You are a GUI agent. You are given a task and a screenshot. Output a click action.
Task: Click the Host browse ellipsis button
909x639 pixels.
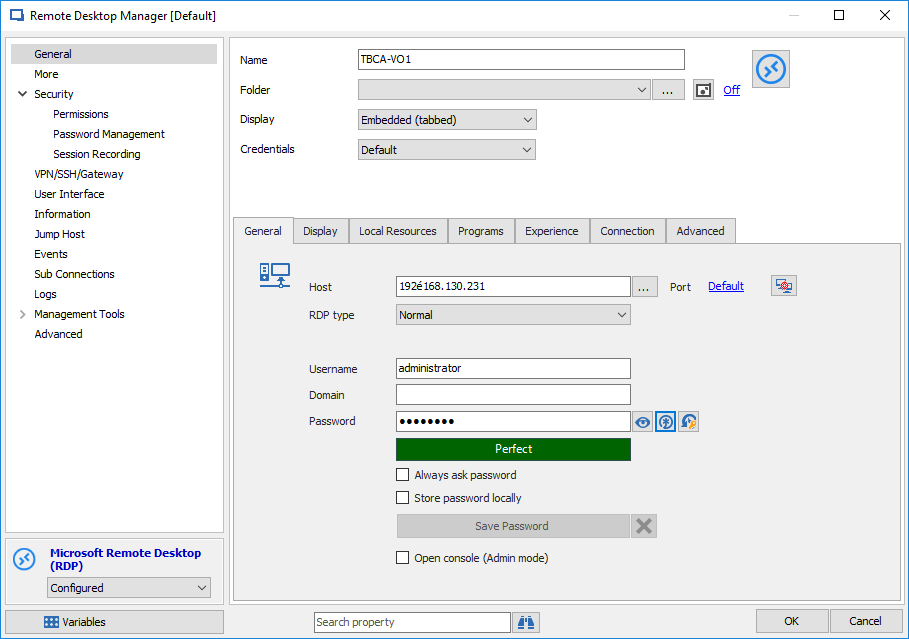click(644, 286)
